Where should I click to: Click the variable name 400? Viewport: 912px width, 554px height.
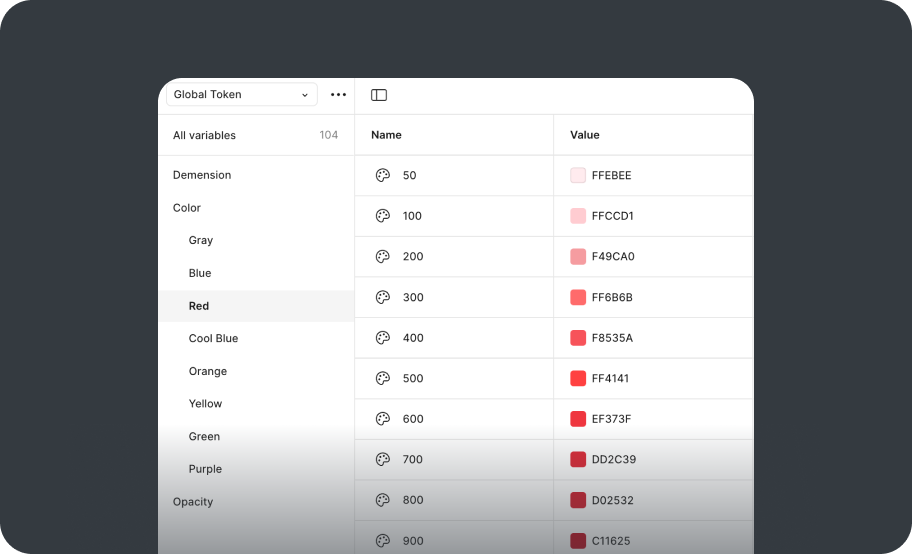(413, 338)
